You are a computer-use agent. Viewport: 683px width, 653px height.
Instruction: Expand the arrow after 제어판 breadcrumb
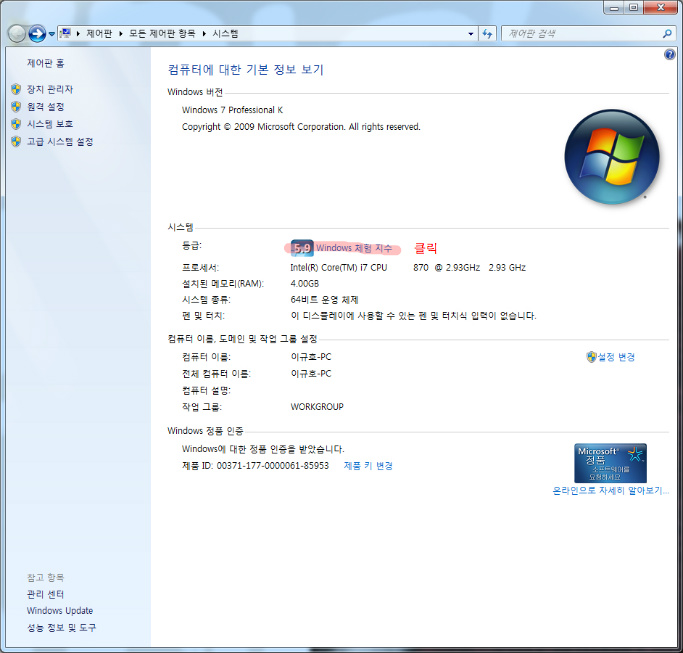[121, 34]
